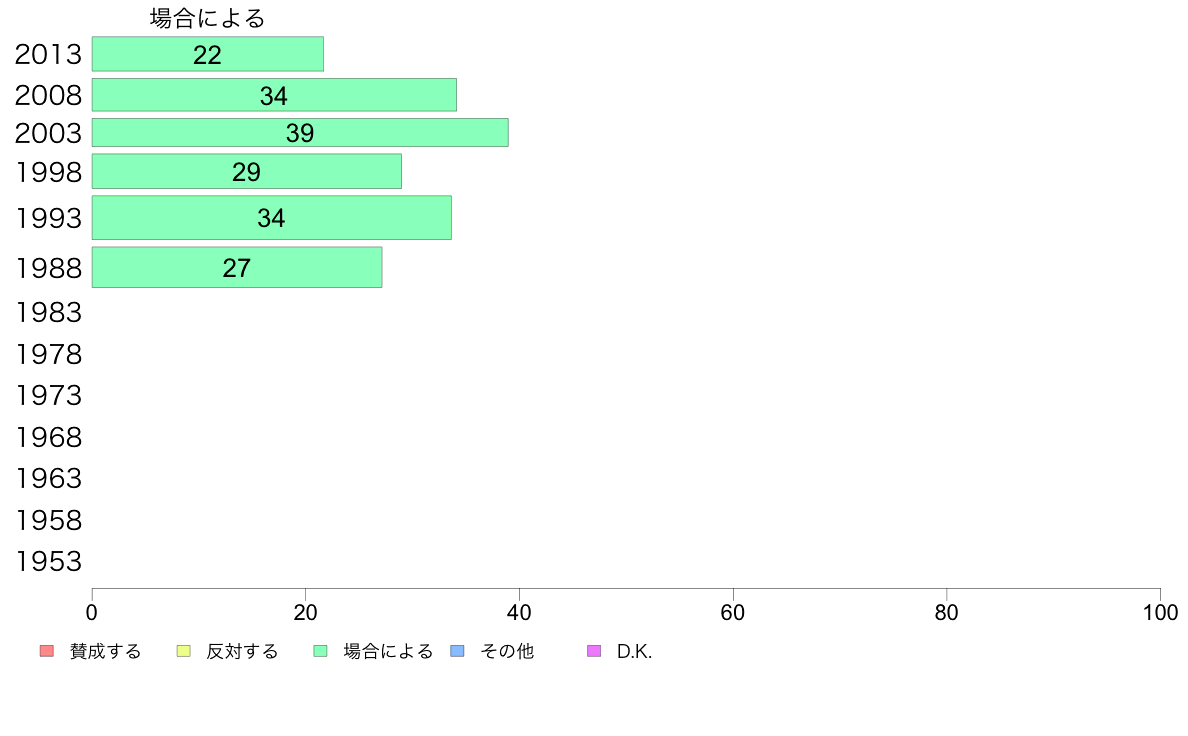Toggle the その他 legend label

507,651
